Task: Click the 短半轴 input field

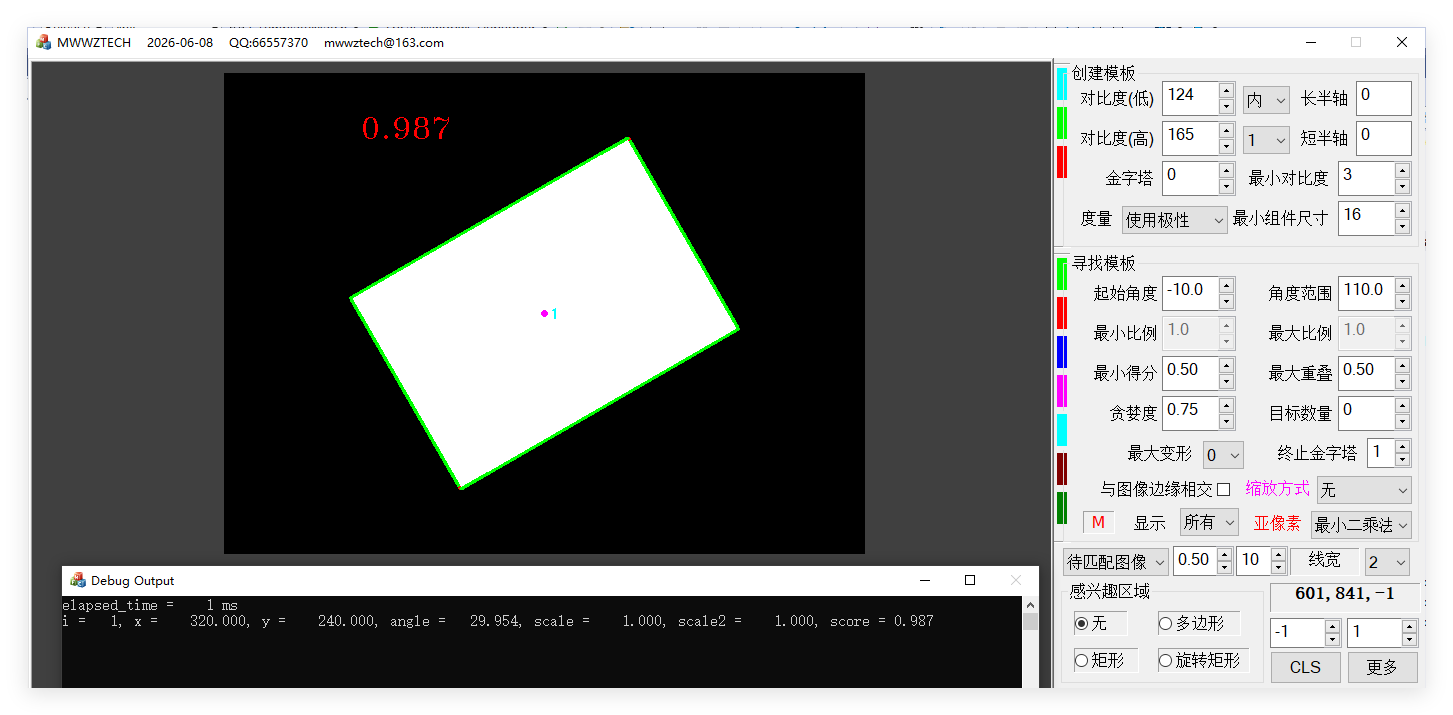Action: click(1383, 138)
